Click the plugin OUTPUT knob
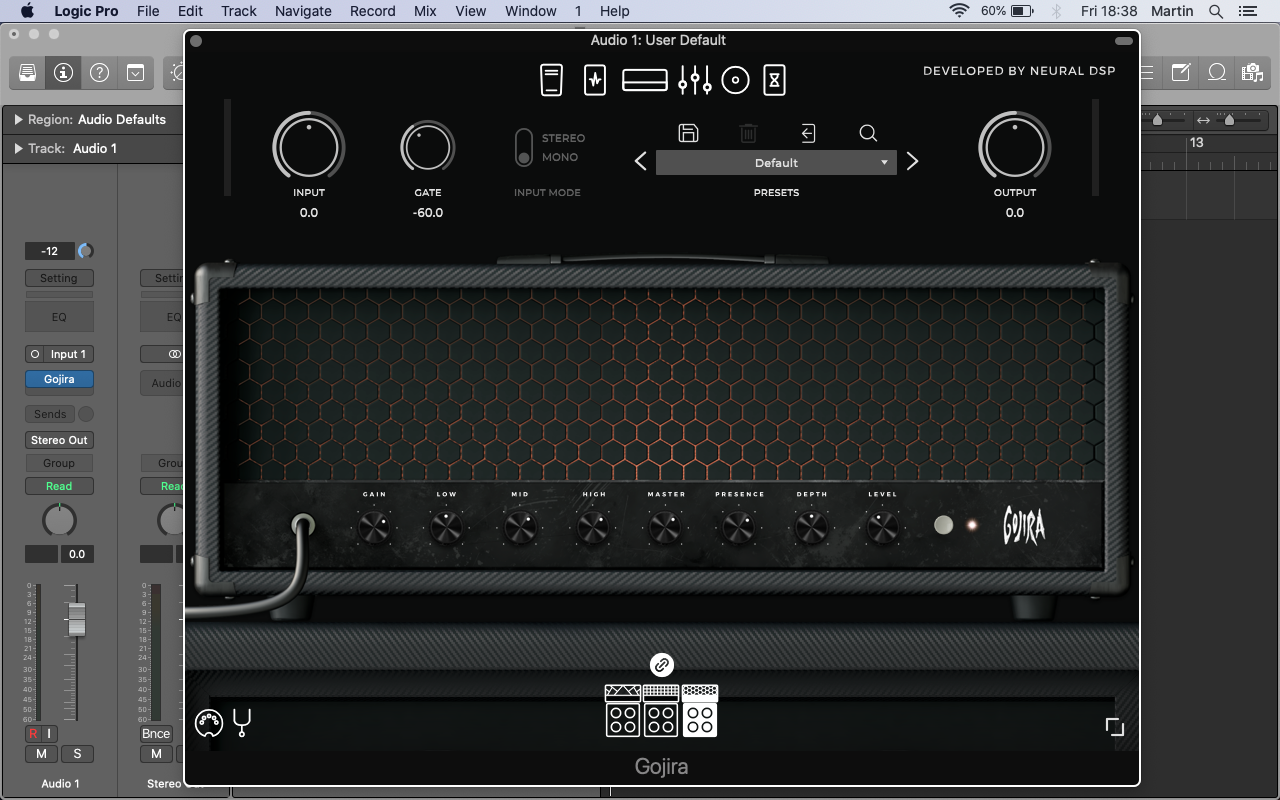 tap(1015, 148)
